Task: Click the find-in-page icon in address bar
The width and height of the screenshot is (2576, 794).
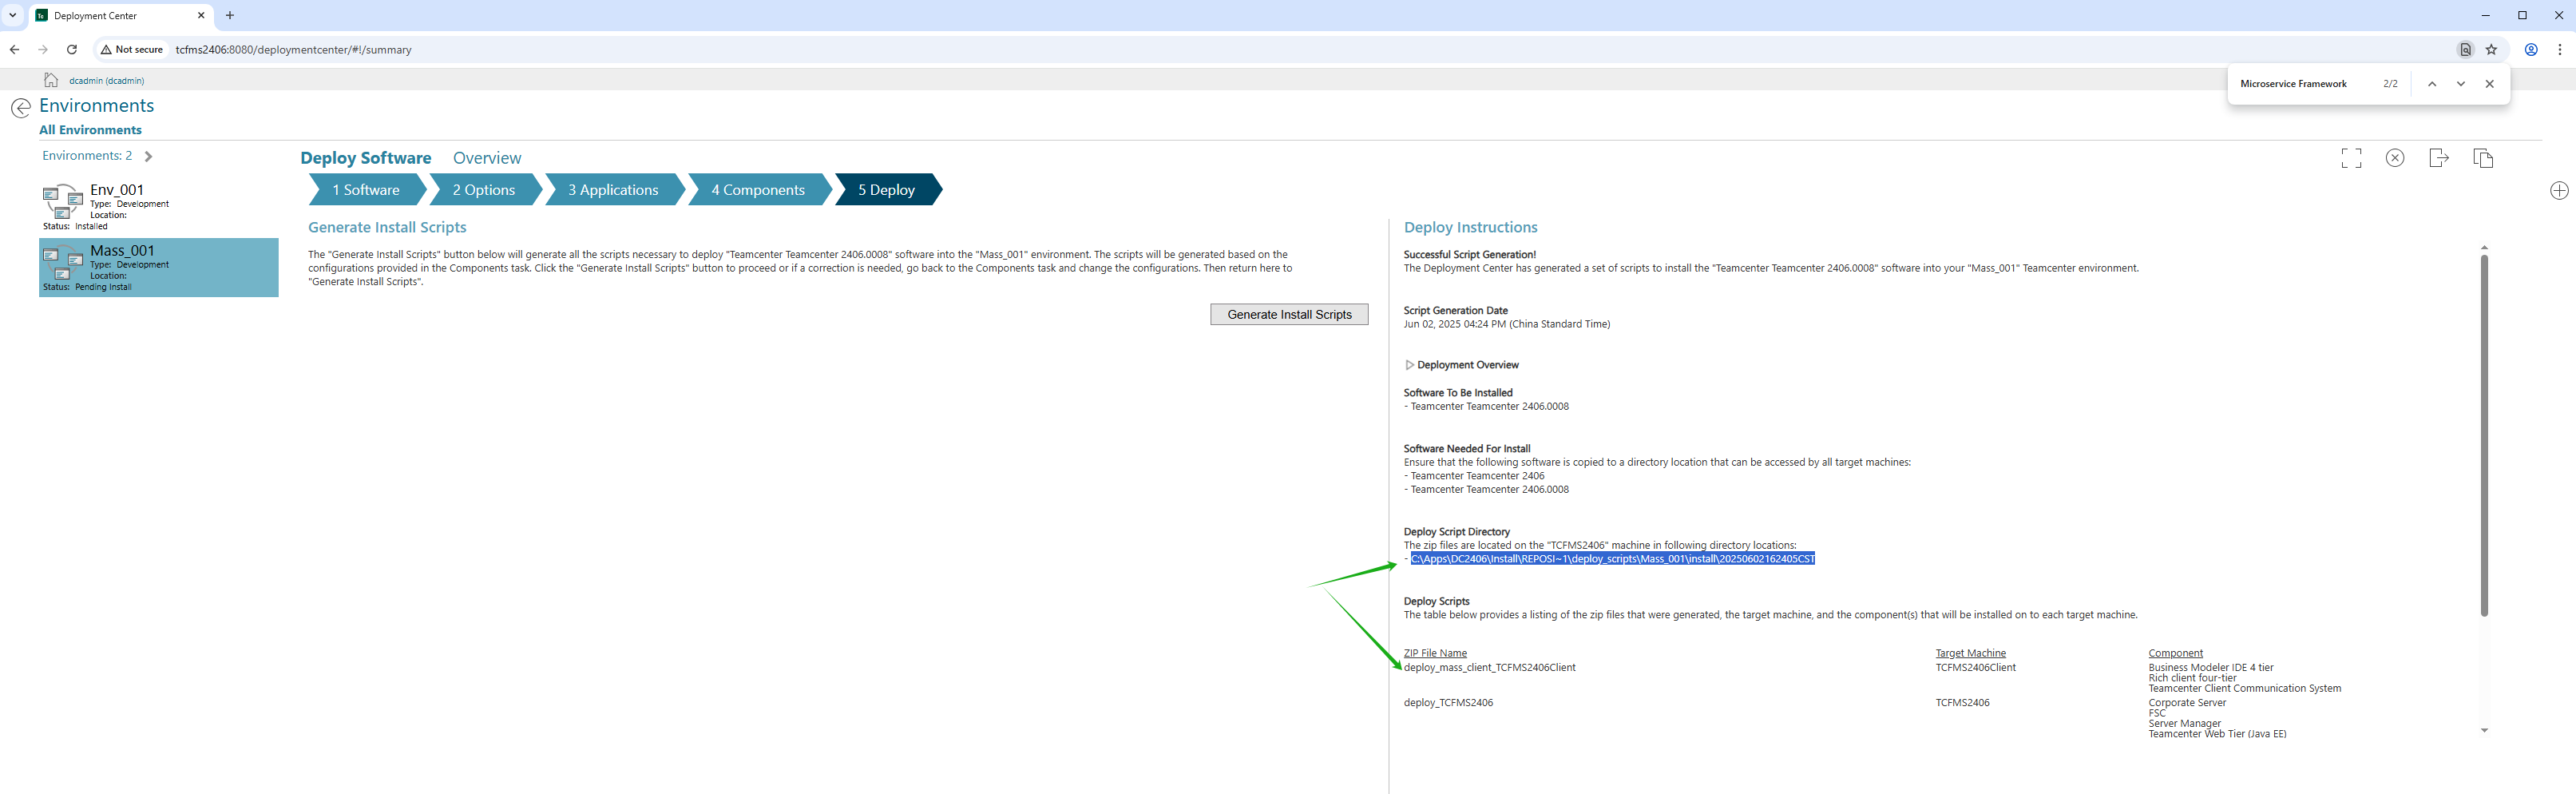Action: (2466, 49)
